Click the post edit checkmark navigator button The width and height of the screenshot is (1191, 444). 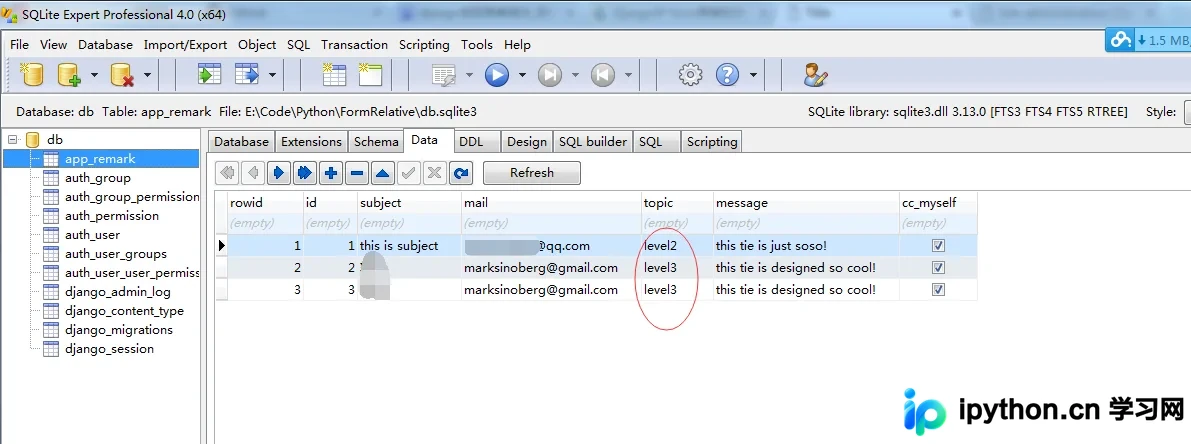click(408, 173)
